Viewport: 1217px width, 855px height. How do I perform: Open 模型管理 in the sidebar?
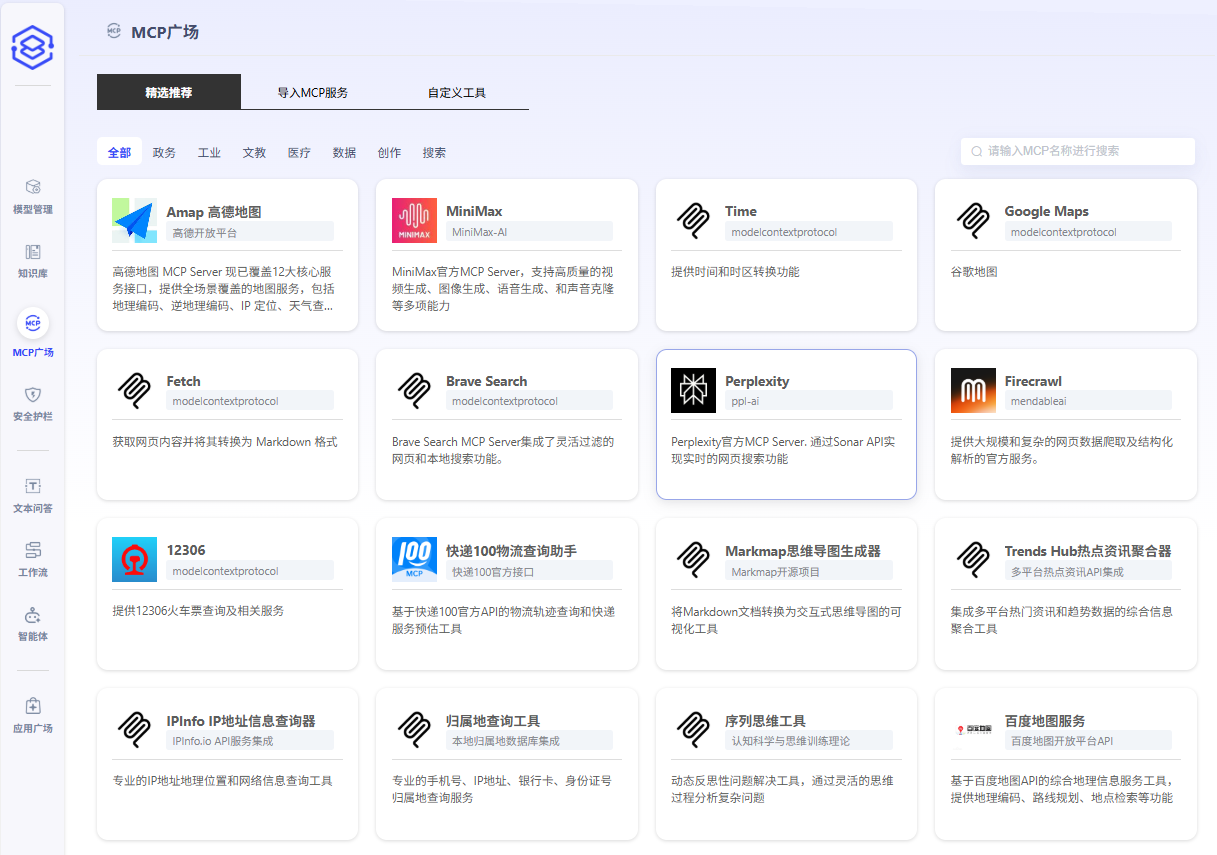pyautogui.click(x=32, y=196)
